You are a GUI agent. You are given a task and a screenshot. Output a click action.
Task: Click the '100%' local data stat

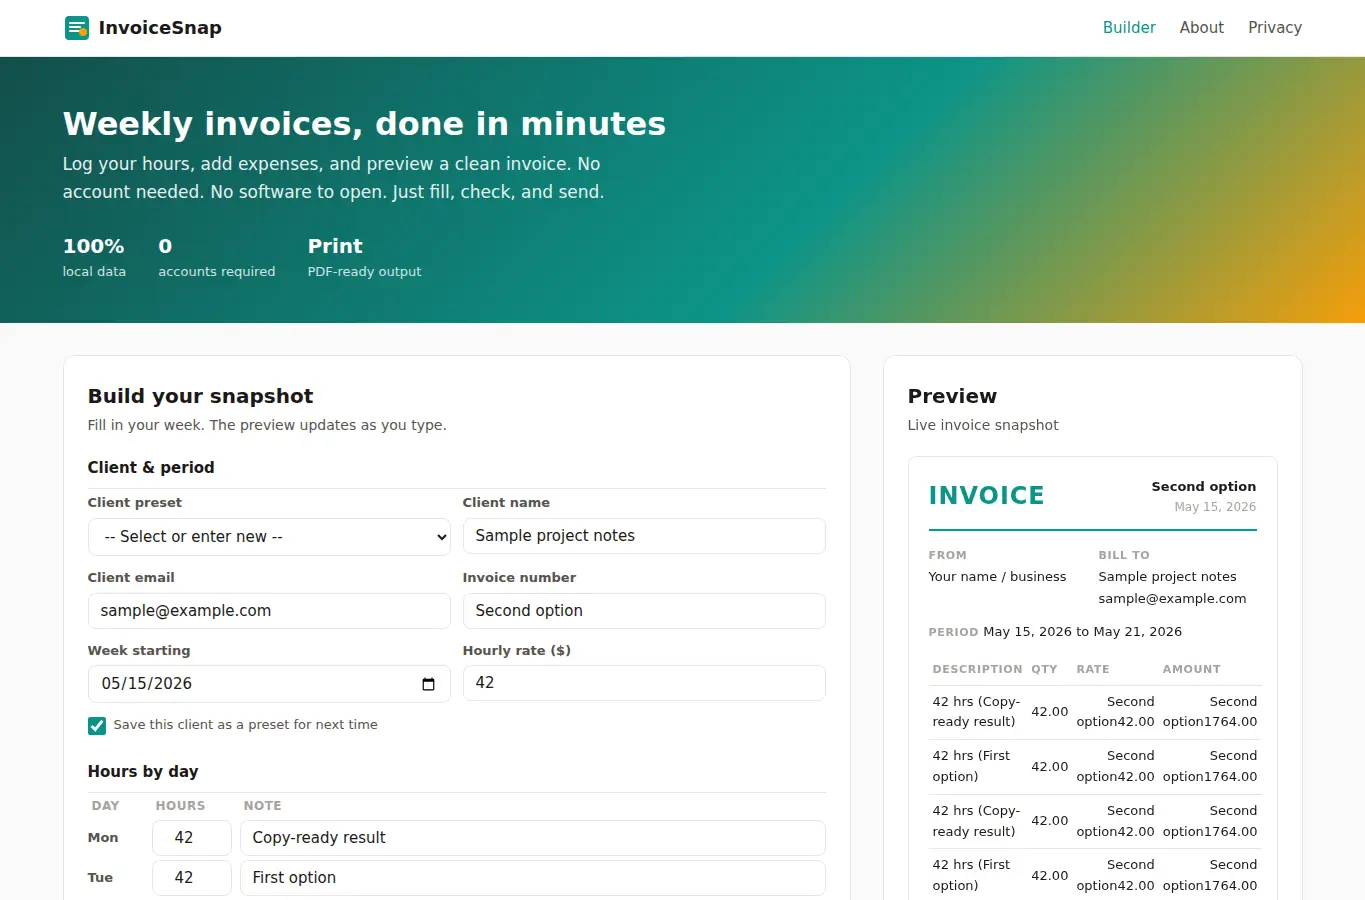pyautogui.click(x=94, y=246)
